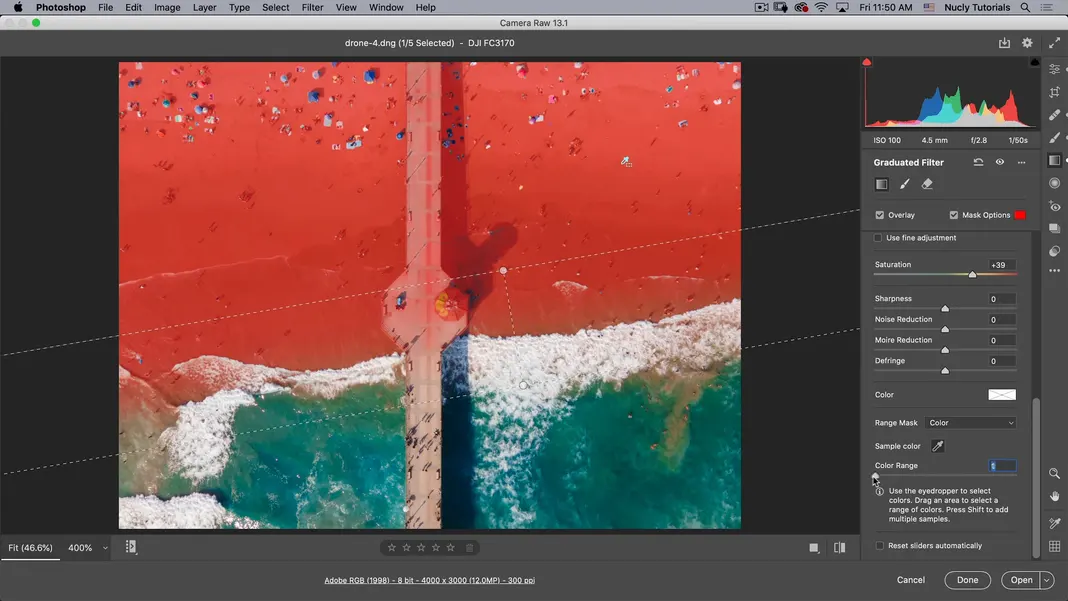
Task: Open the Layer menu
Action: 204,7
